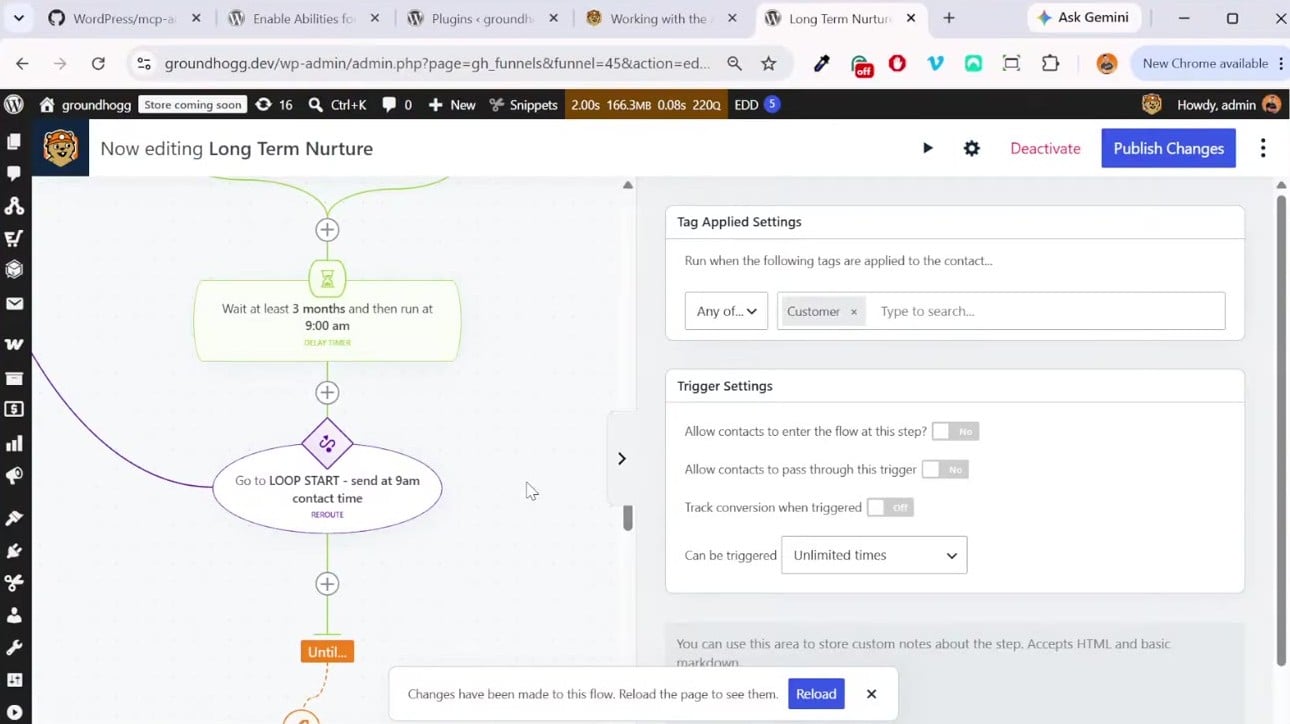Viewport: 1290px width, 724px height.
Task: Click the email envelope sidebar icon
Action: point(14,304)
